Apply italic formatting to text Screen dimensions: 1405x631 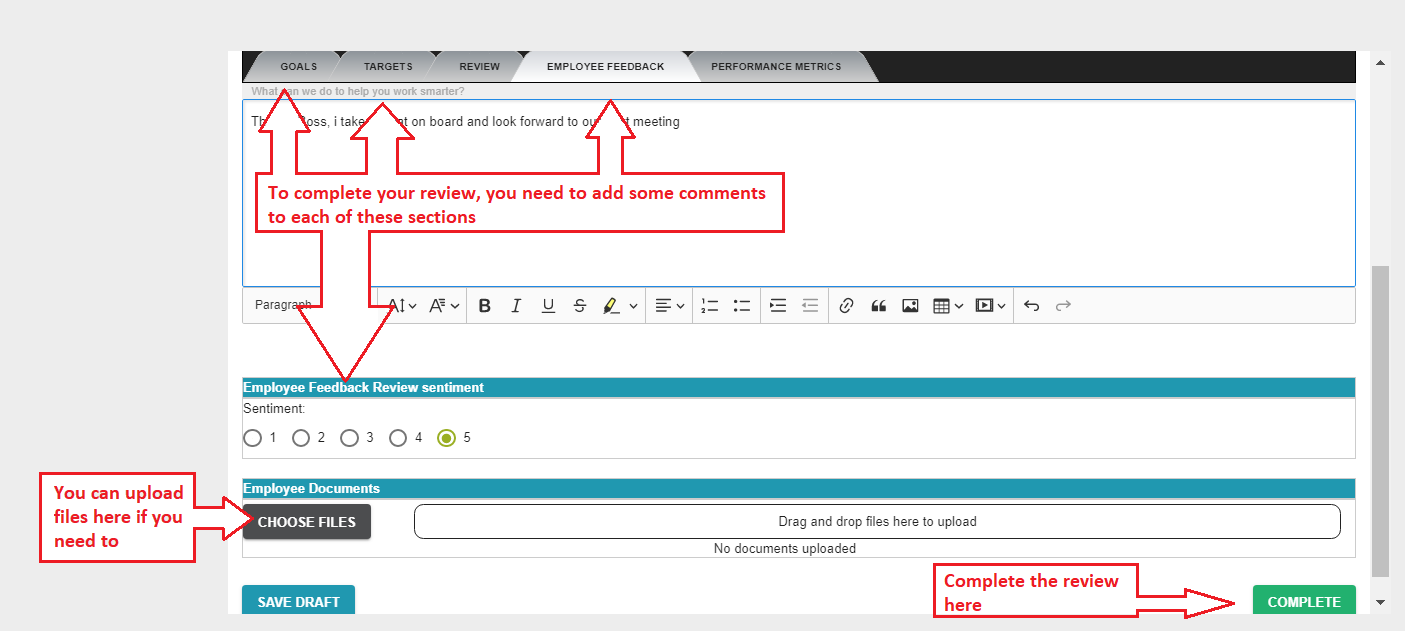(x=516, y=306)
